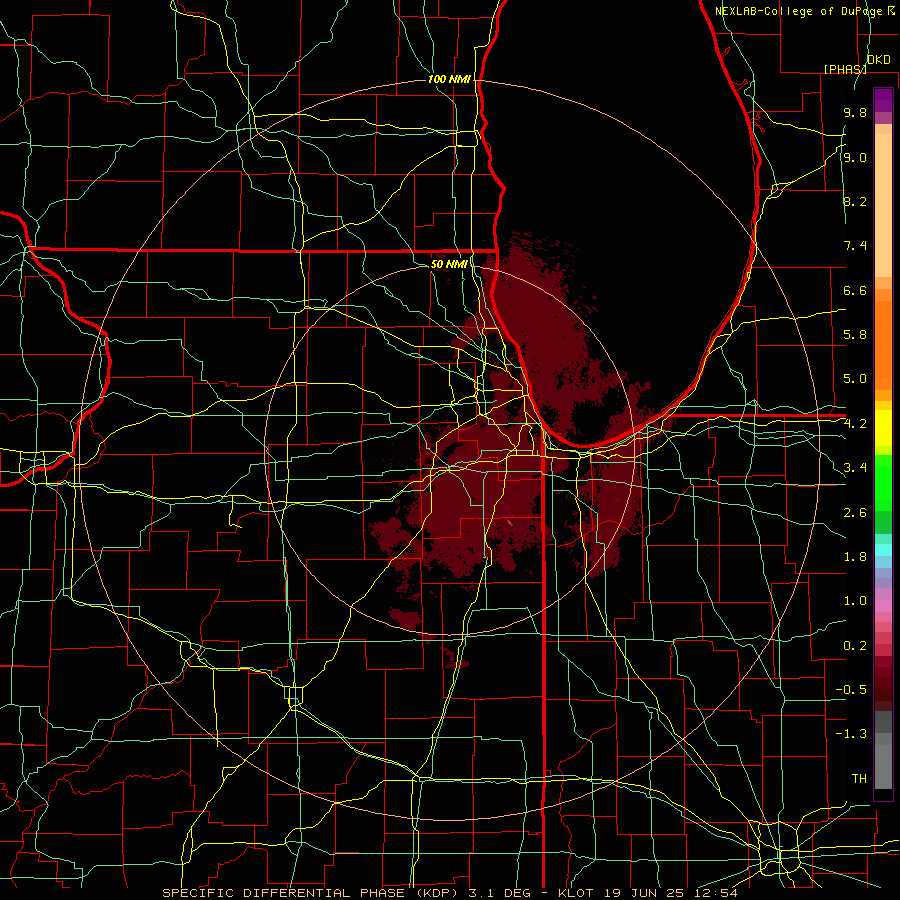The height and width of the screenshot is (900, 900).
Task: Click the 5.0 scale value
Action: (855, 379)
